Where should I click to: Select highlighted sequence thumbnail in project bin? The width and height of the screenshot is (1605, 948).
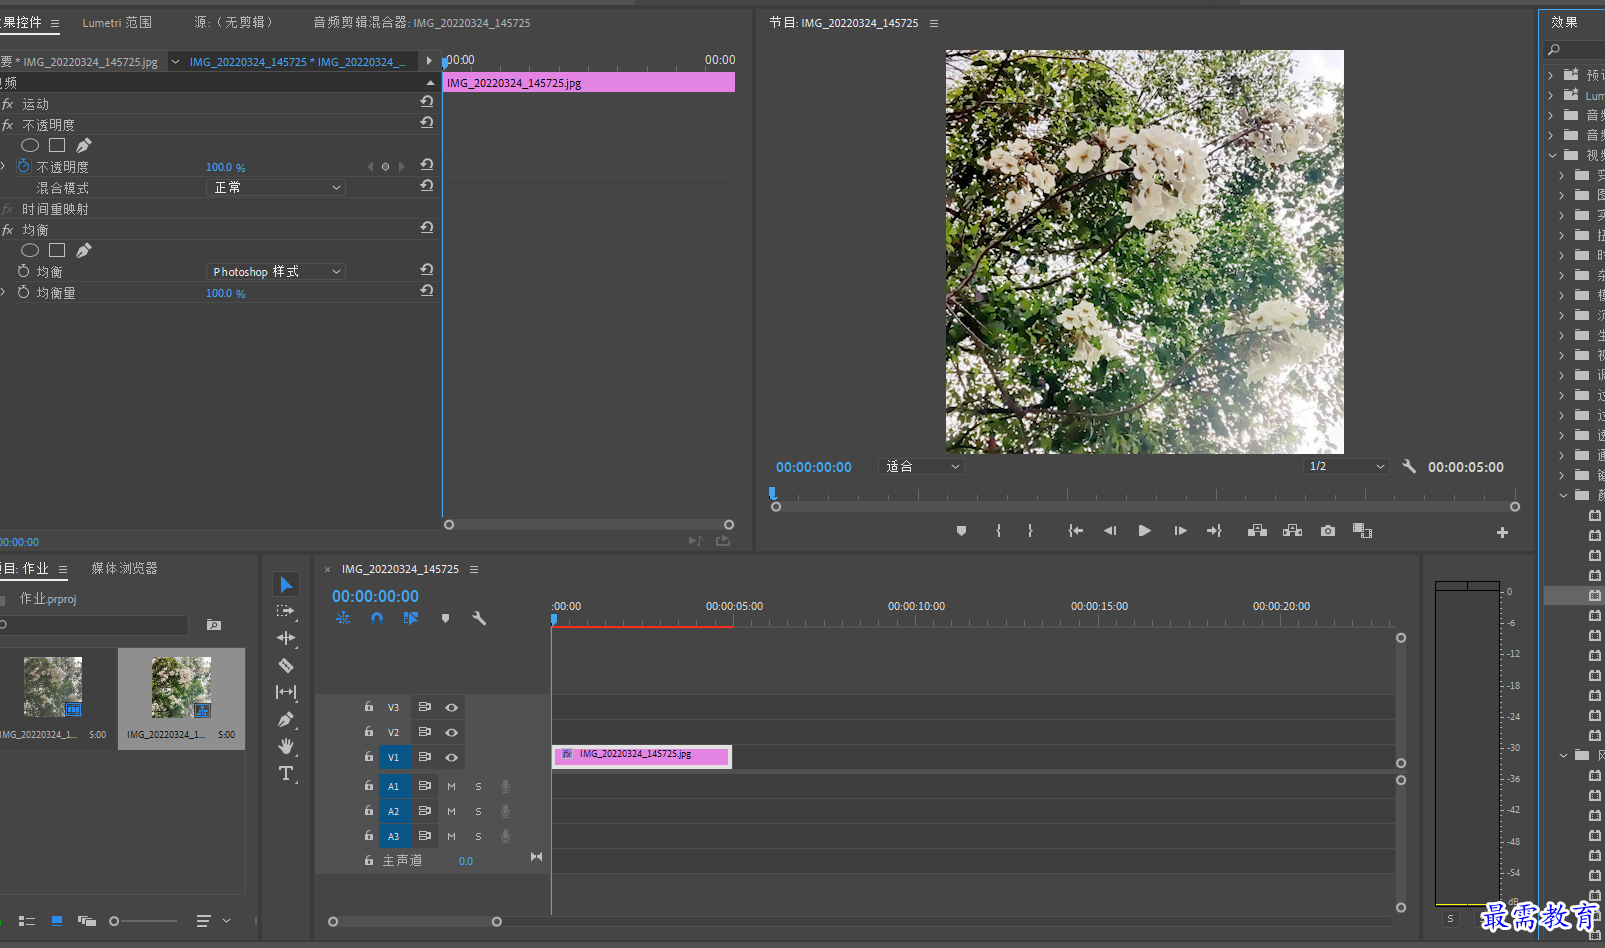[x=181, y=688]
